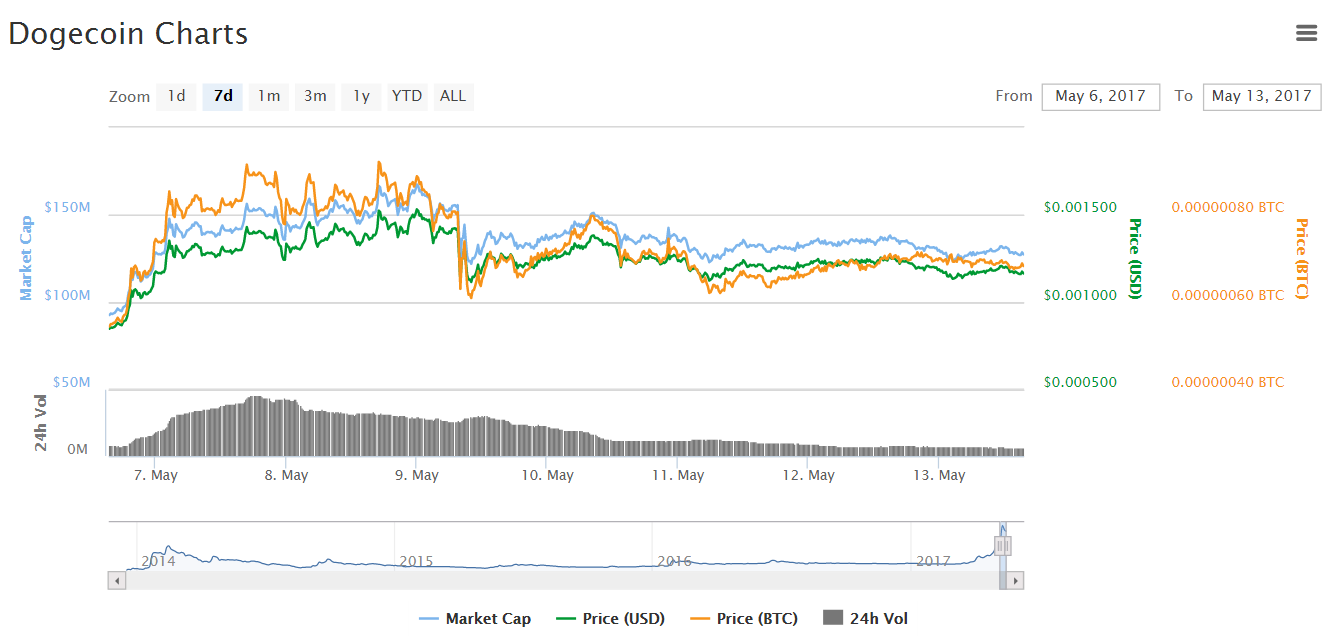Screen dimensions: 1327x636
Task: Click 2016 in the navigator timeline
Action: click(674, 561)
